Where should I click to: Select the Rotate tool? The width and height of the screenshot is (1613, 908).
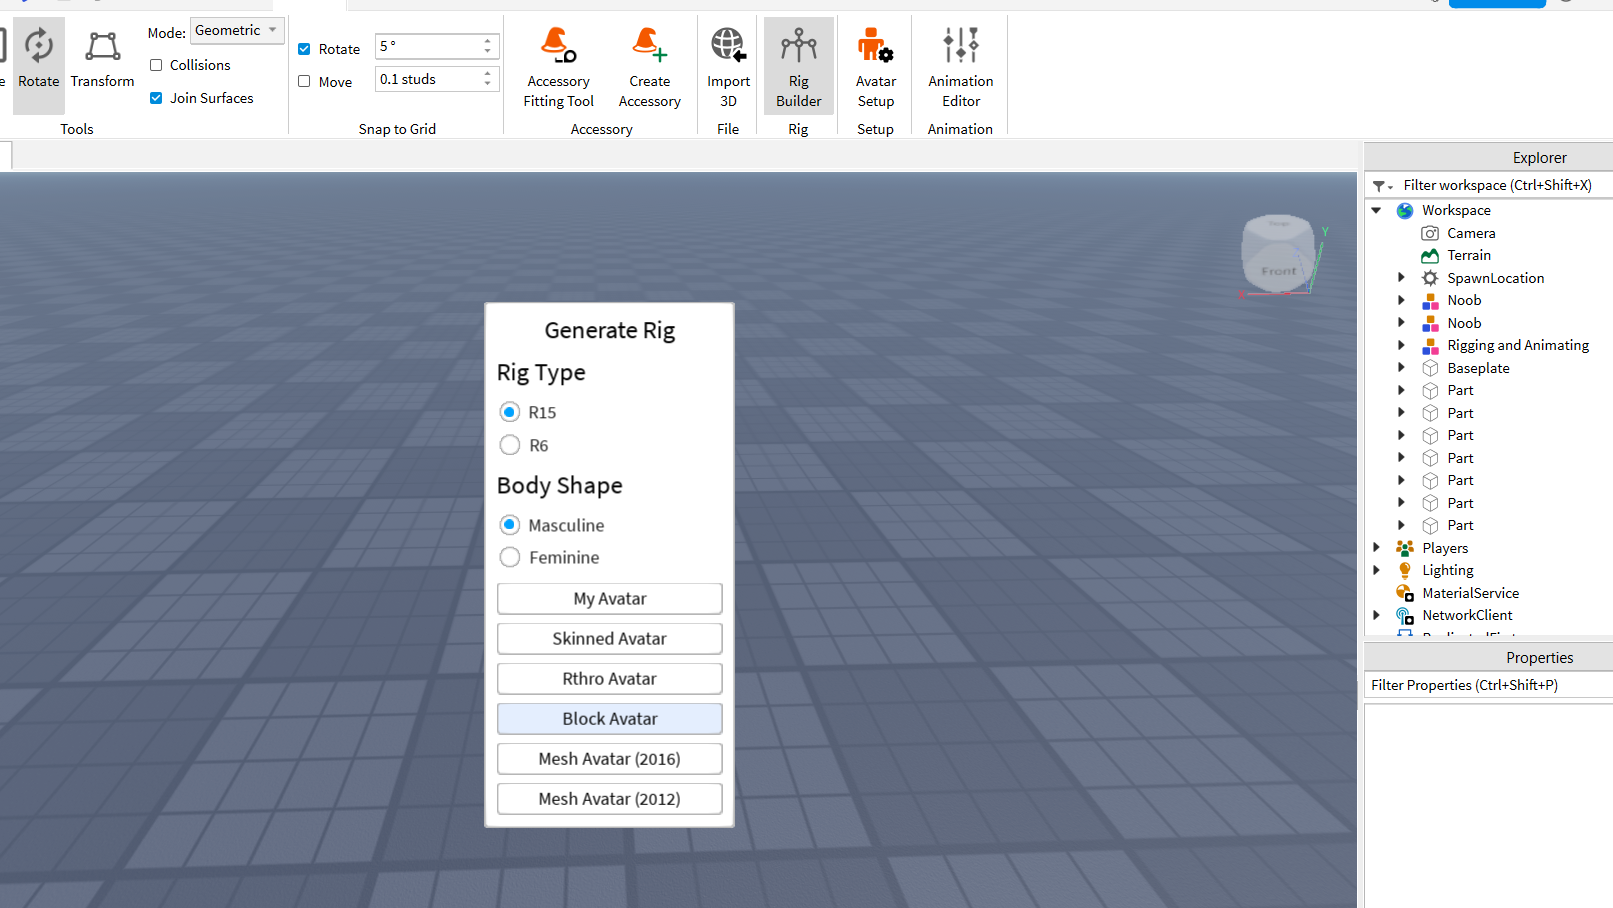click(x=38, y=60)
